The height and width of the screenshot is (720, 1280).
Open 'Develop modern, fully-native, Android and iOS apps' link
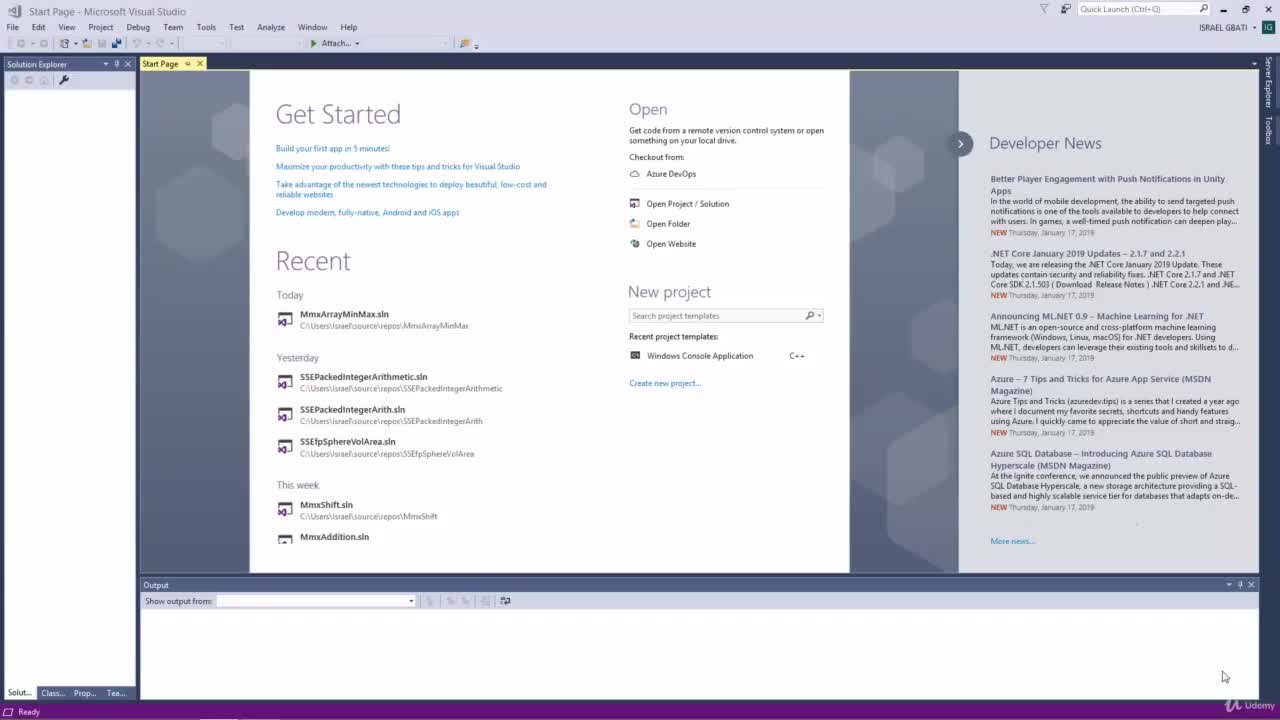[x=368, y=212]
